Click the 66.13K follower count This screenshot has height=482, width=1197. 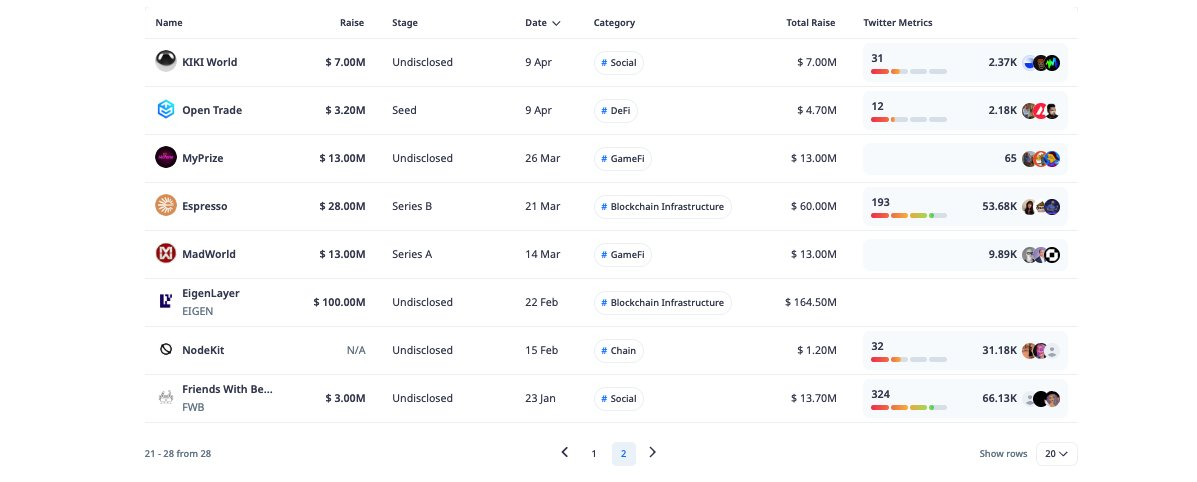pyautogui.click(x=999, y=398)
